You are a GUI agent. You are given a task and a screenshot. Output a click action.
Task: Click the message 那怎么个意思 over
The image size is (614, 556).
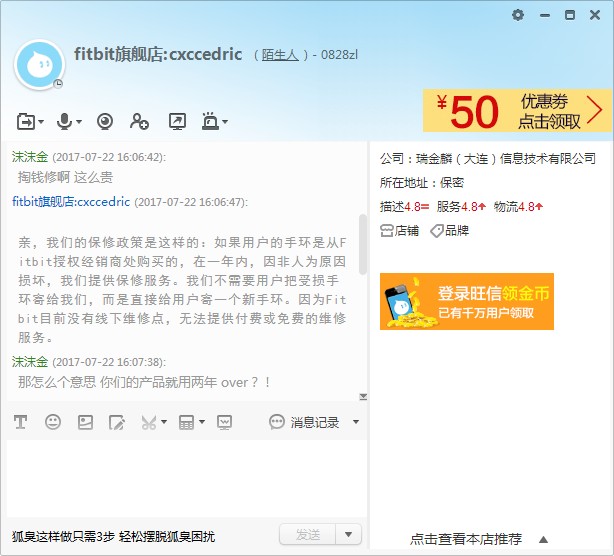coord(144,382)
